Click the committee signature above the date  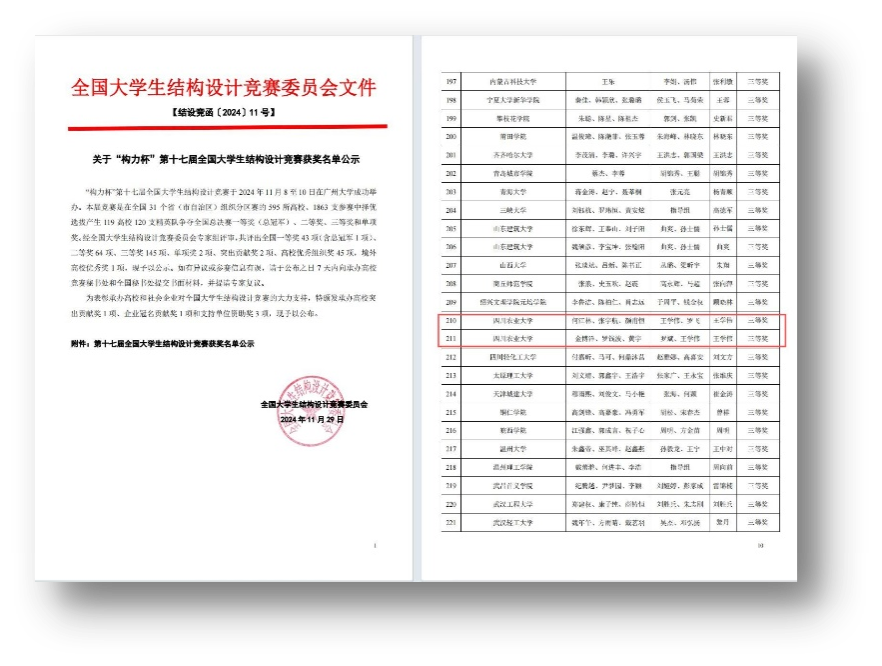click(314, 405)
